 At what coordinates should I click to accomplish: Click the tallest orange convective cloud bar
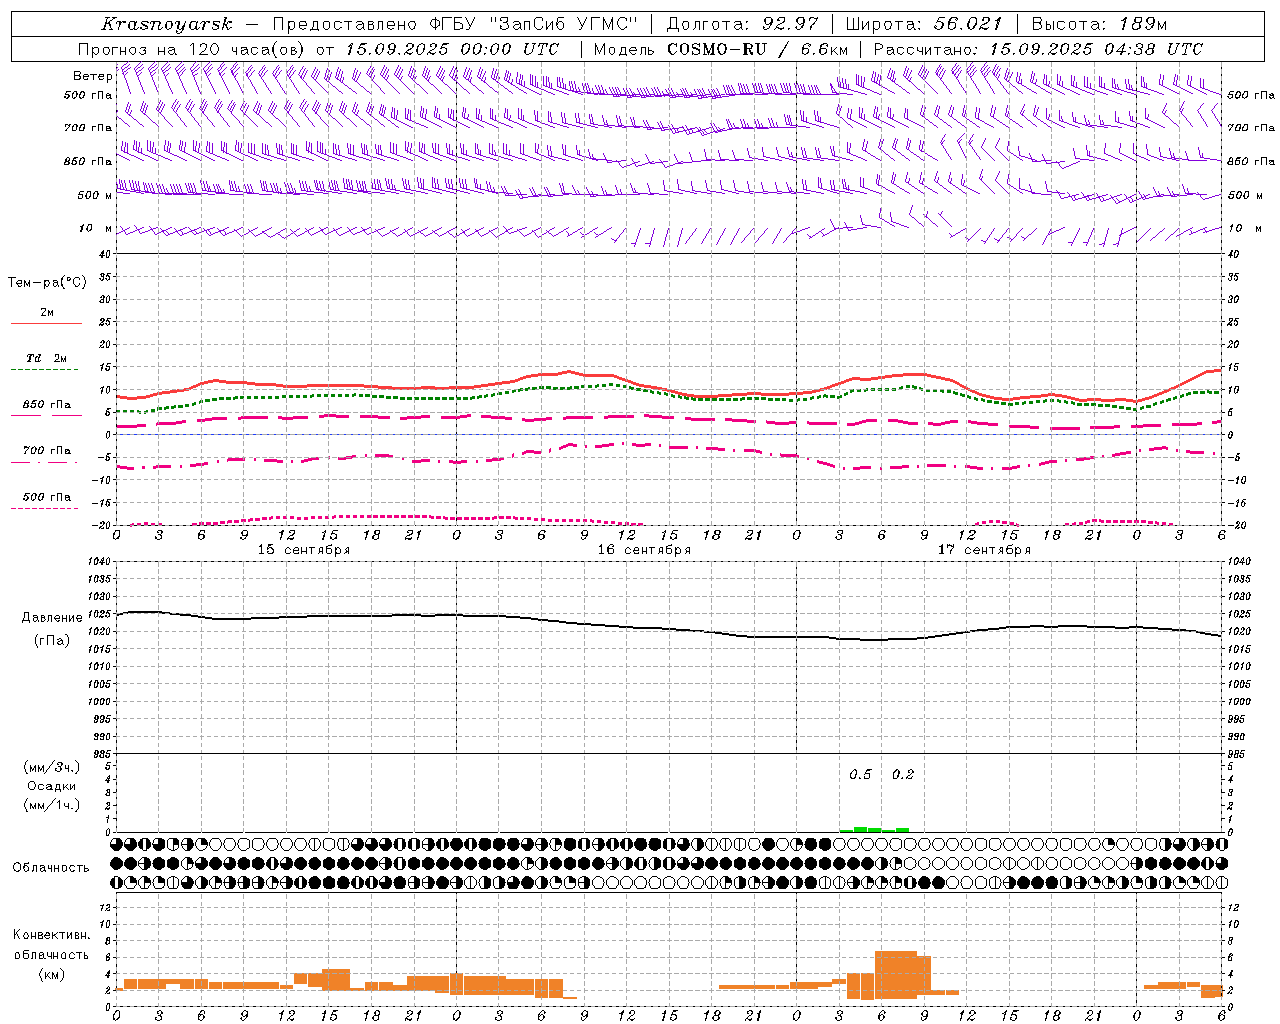[x=896, y=975]
